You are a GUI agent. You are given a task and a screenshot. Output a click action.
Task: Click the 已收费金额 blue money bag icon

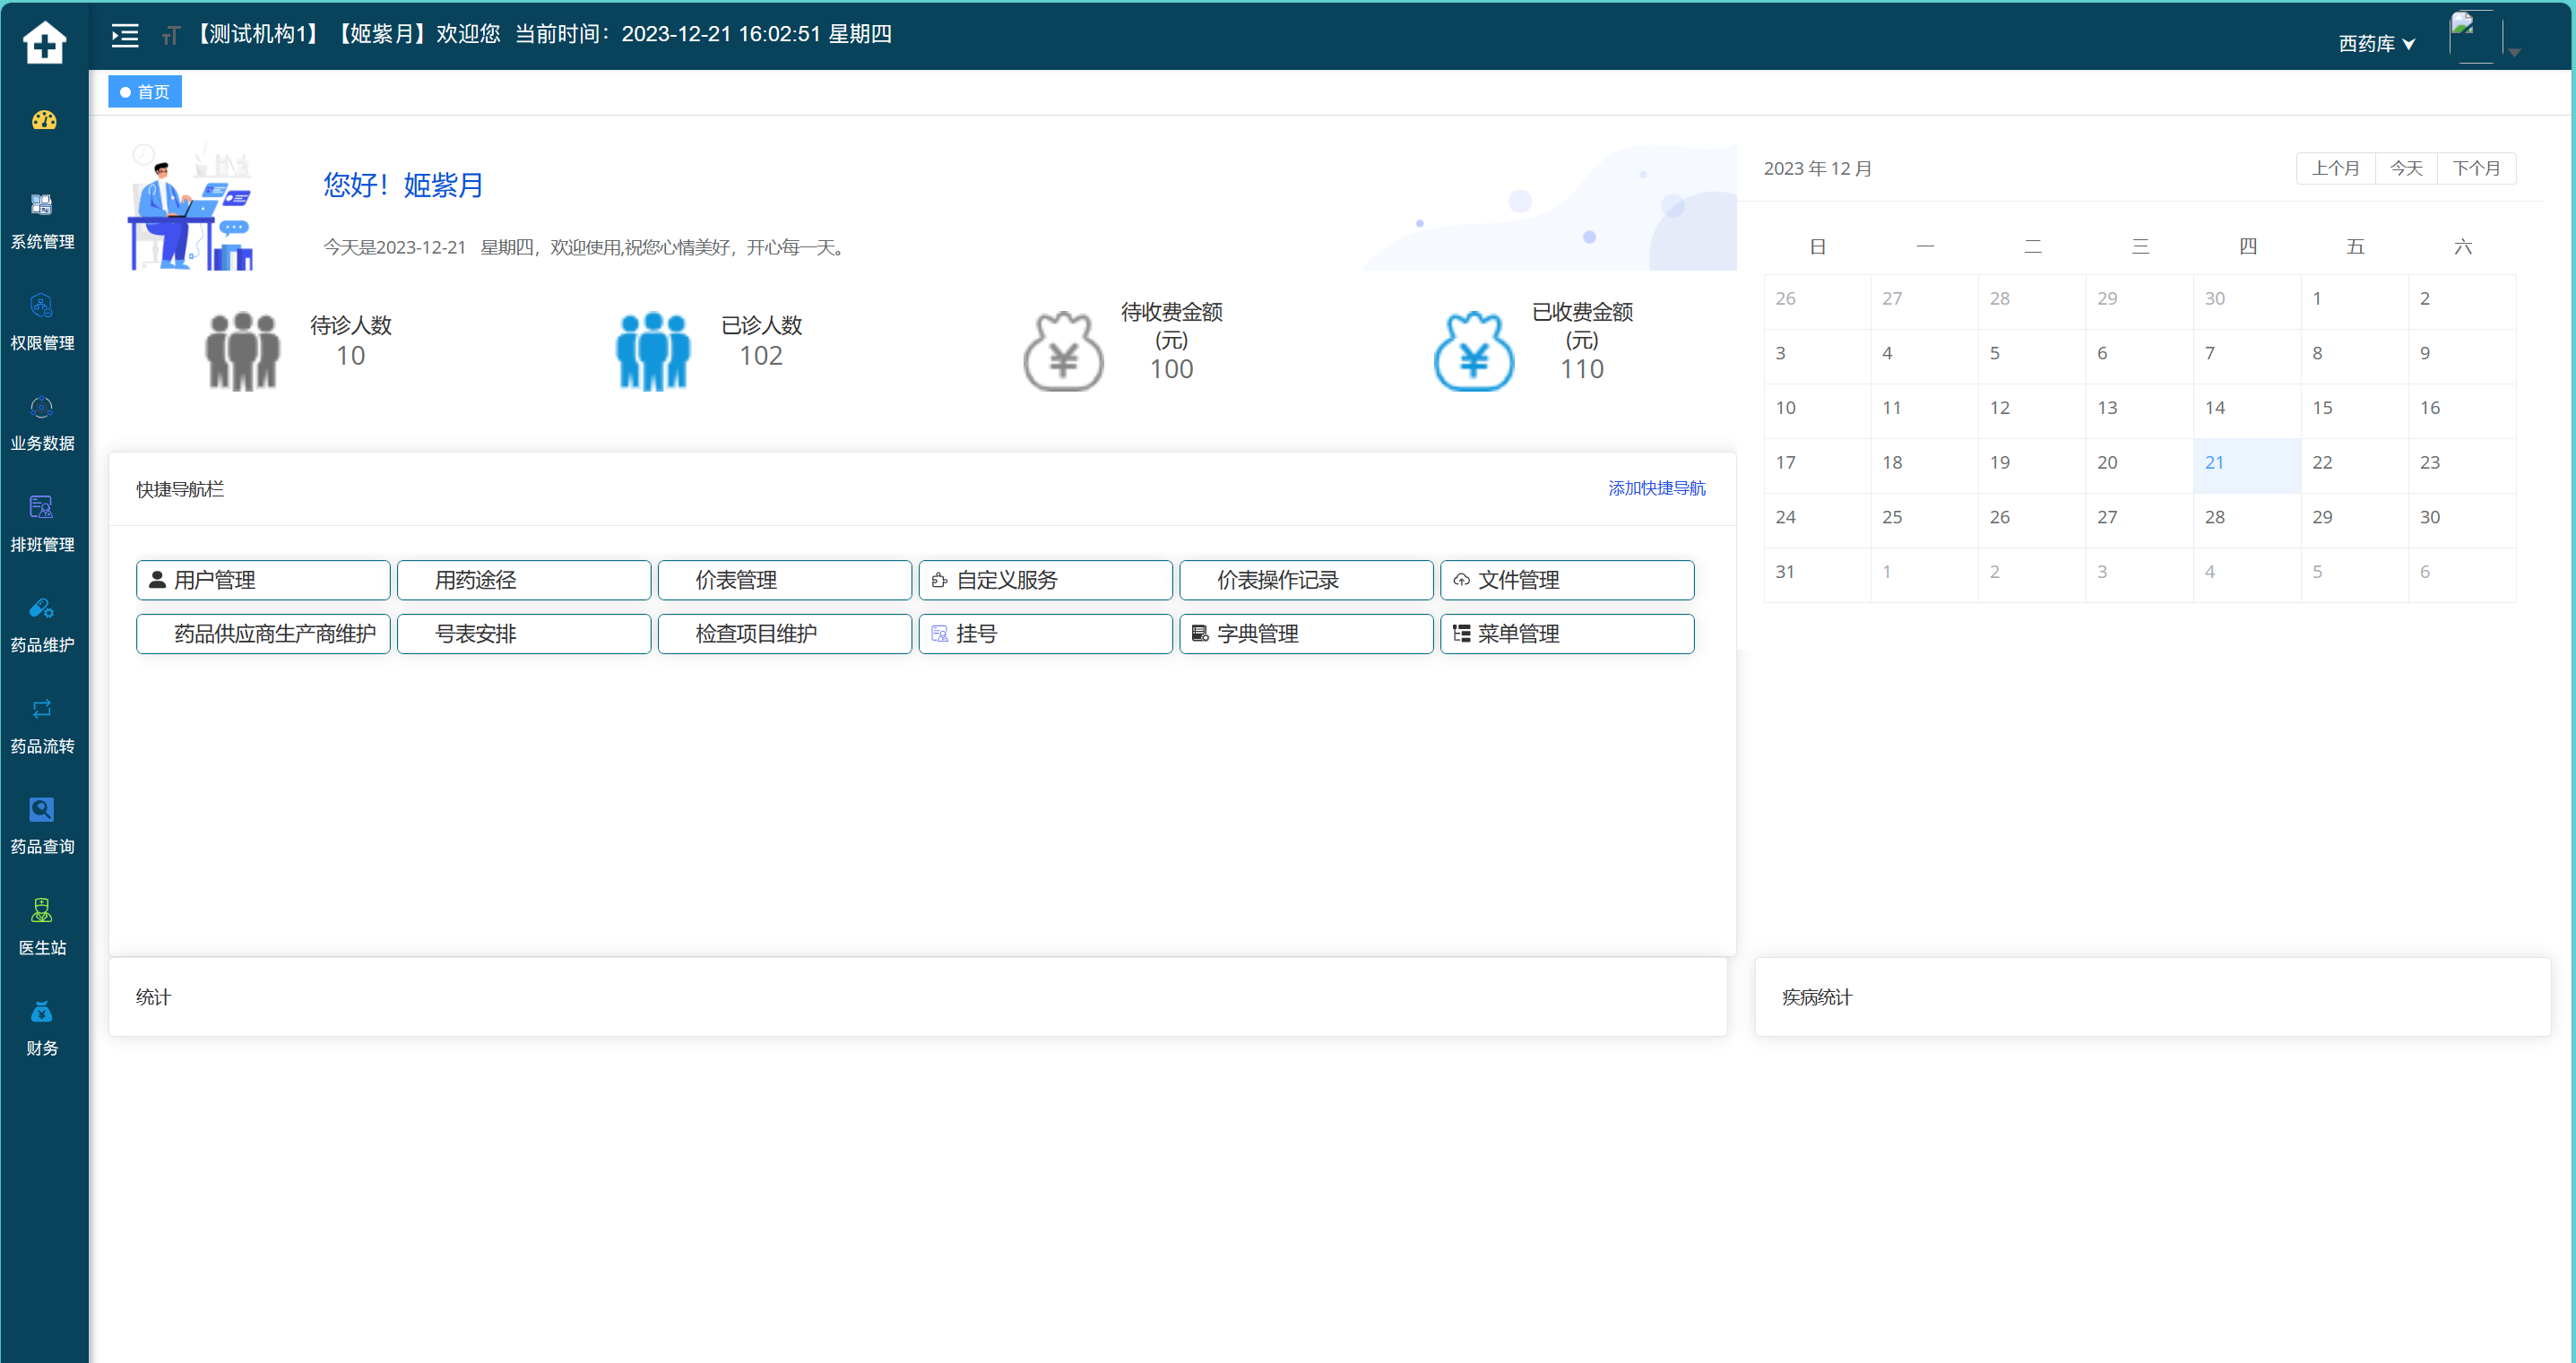[x=1474, y=351]
